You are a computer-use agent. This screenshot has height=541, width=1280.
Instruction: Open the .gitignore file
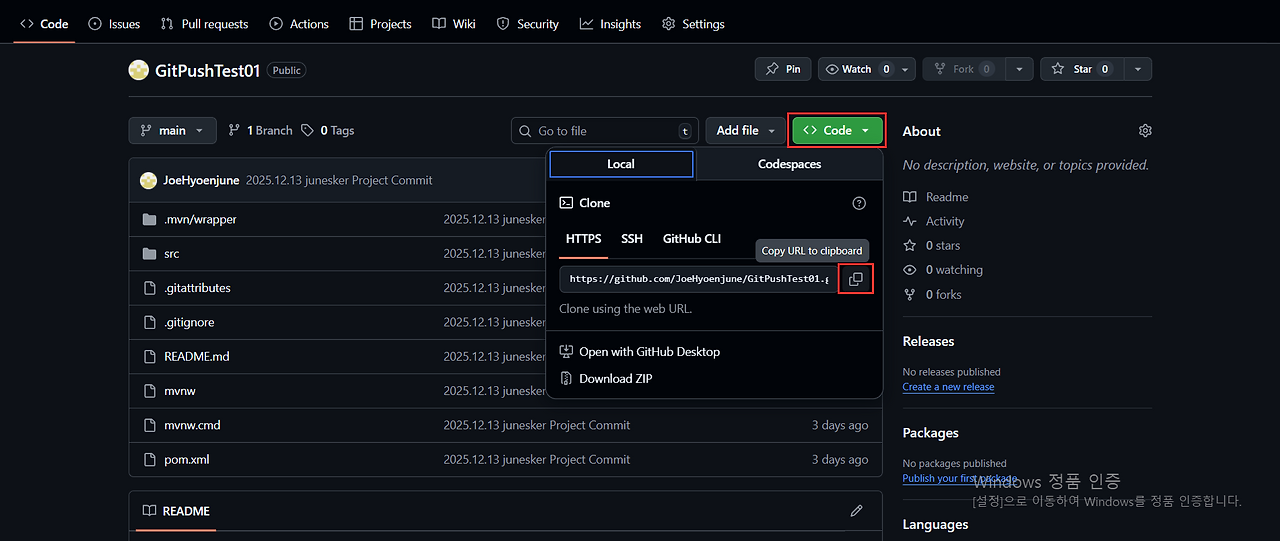tap(189, 322)
